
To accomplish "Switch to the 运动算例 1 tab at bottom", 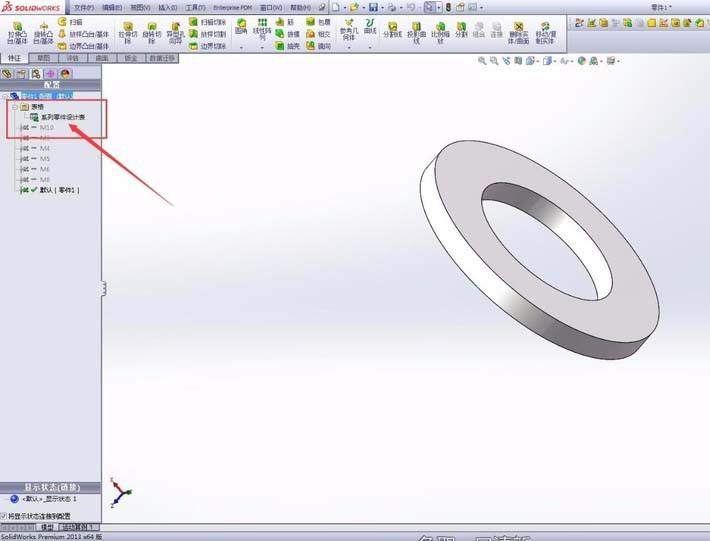I will pos(78,527).
